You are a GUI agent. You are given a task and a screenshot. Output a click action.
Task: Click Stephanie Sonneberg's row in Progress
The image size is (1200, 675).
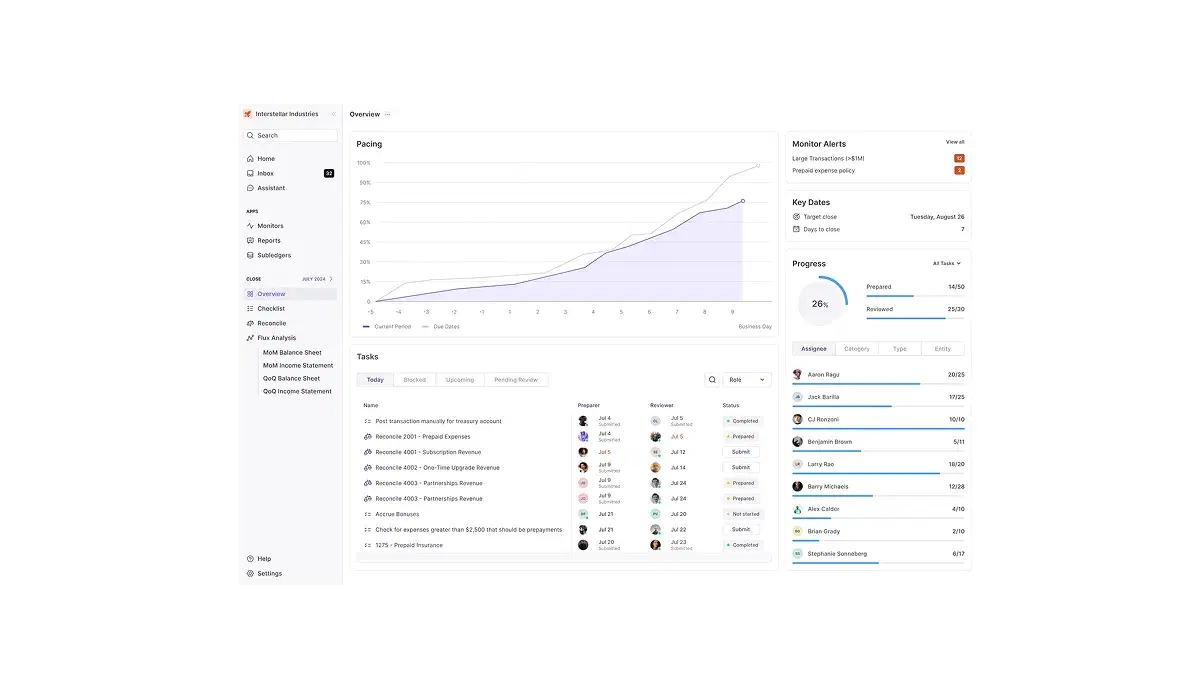tap(879, 556)
